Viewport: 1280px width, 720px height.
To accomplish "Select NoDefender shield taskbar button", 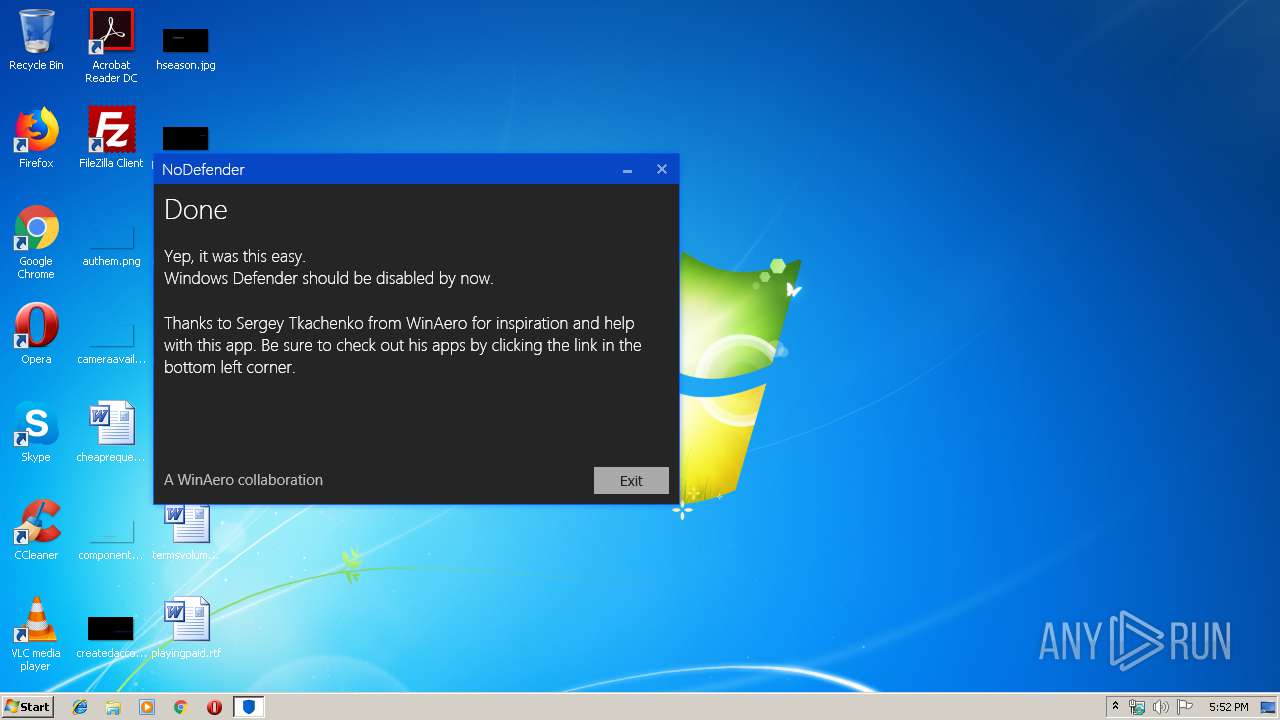I will (x=249, y=707).
